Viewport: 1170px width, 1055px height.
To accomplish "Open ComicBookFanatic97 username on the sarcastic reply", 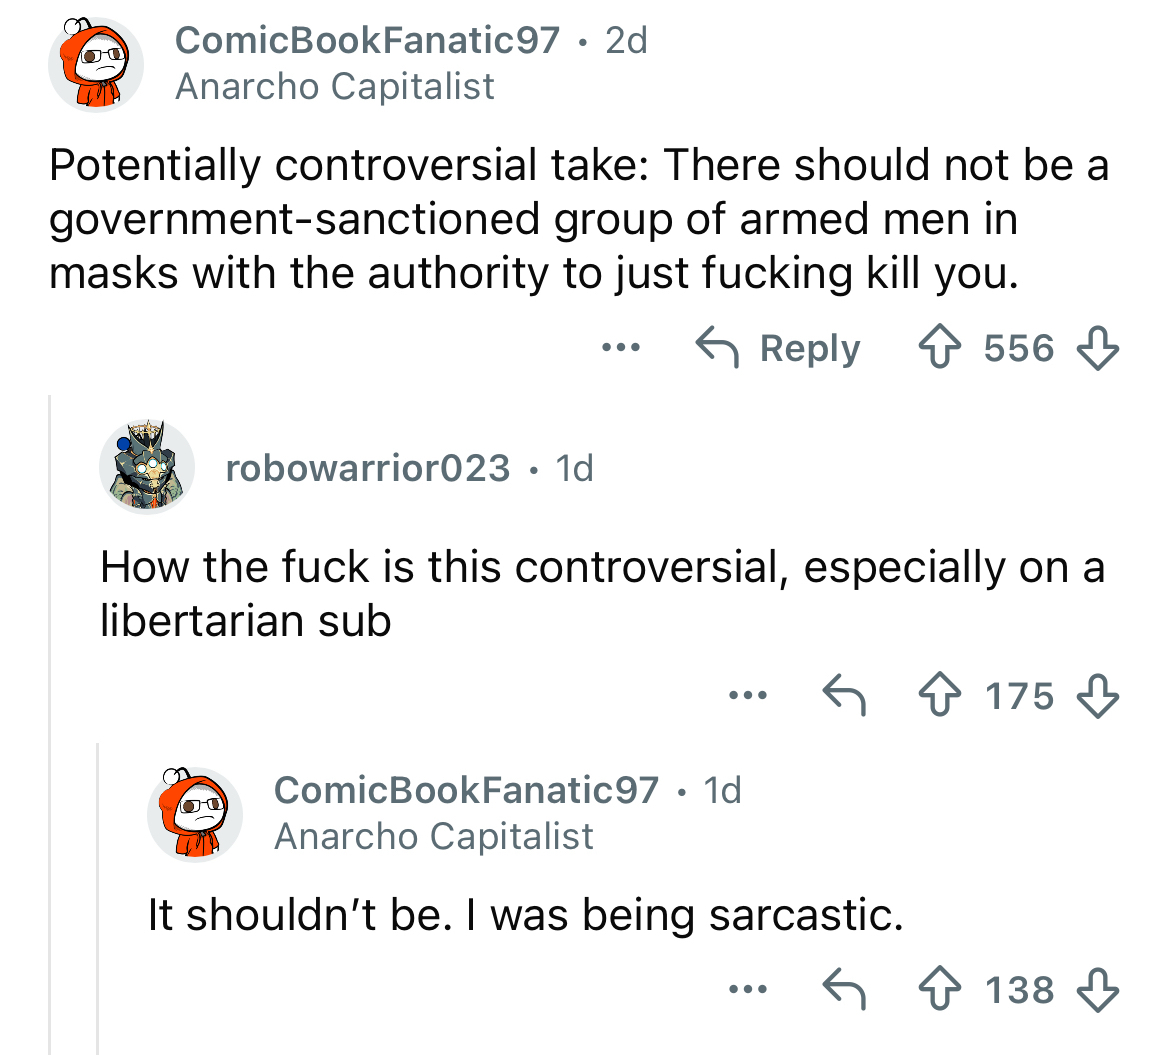I will click(466, 790).
